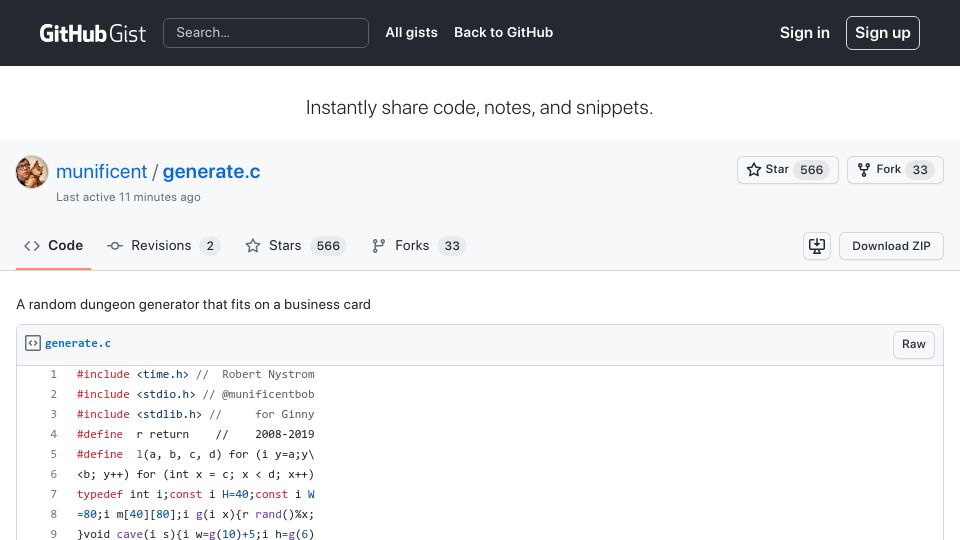Click the 'for Ginny' comment
The width and height of the screenshot is (960, 540).
(x=285, y=414)
